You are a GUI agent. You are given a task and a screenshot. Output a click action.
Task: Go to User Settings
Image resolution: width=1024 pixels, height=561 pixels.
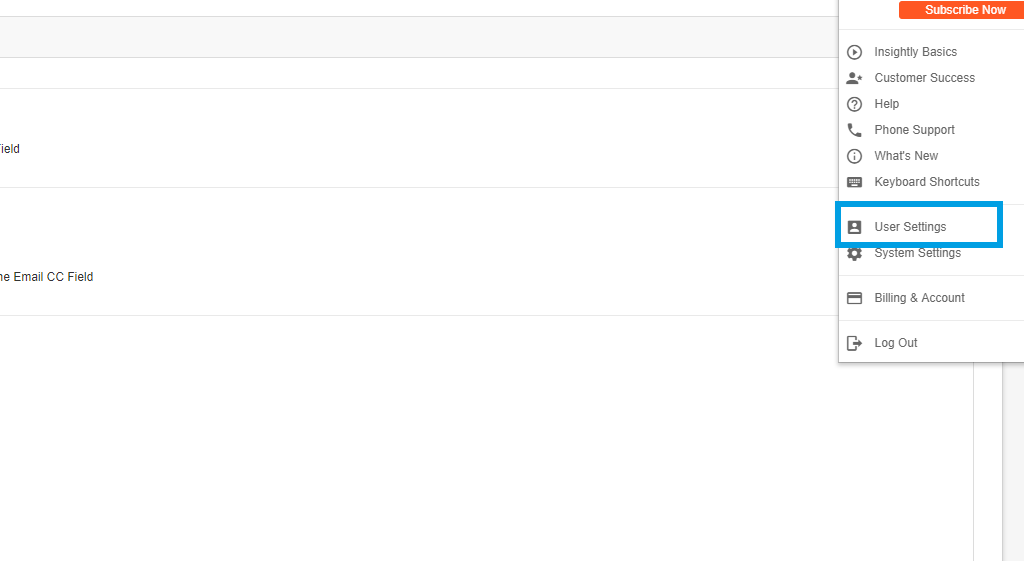910,227
